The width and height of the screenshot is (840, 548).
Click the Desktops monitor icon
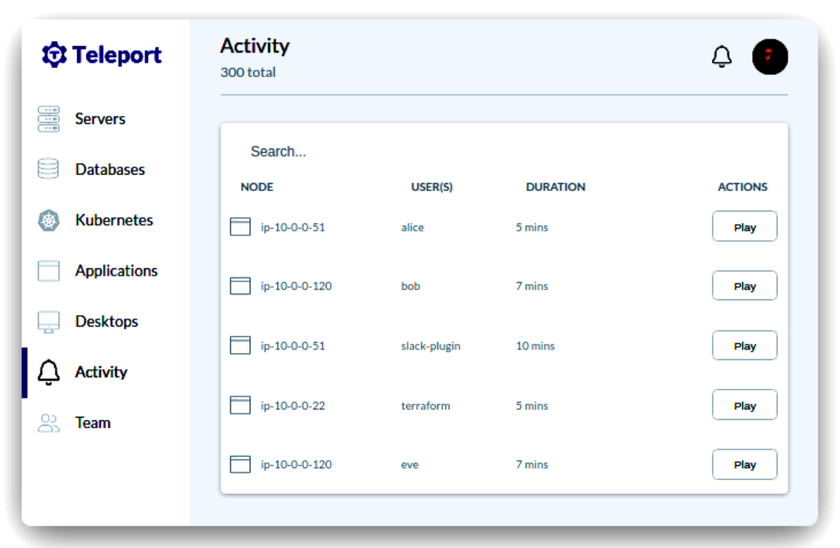[x=48, y=322]
